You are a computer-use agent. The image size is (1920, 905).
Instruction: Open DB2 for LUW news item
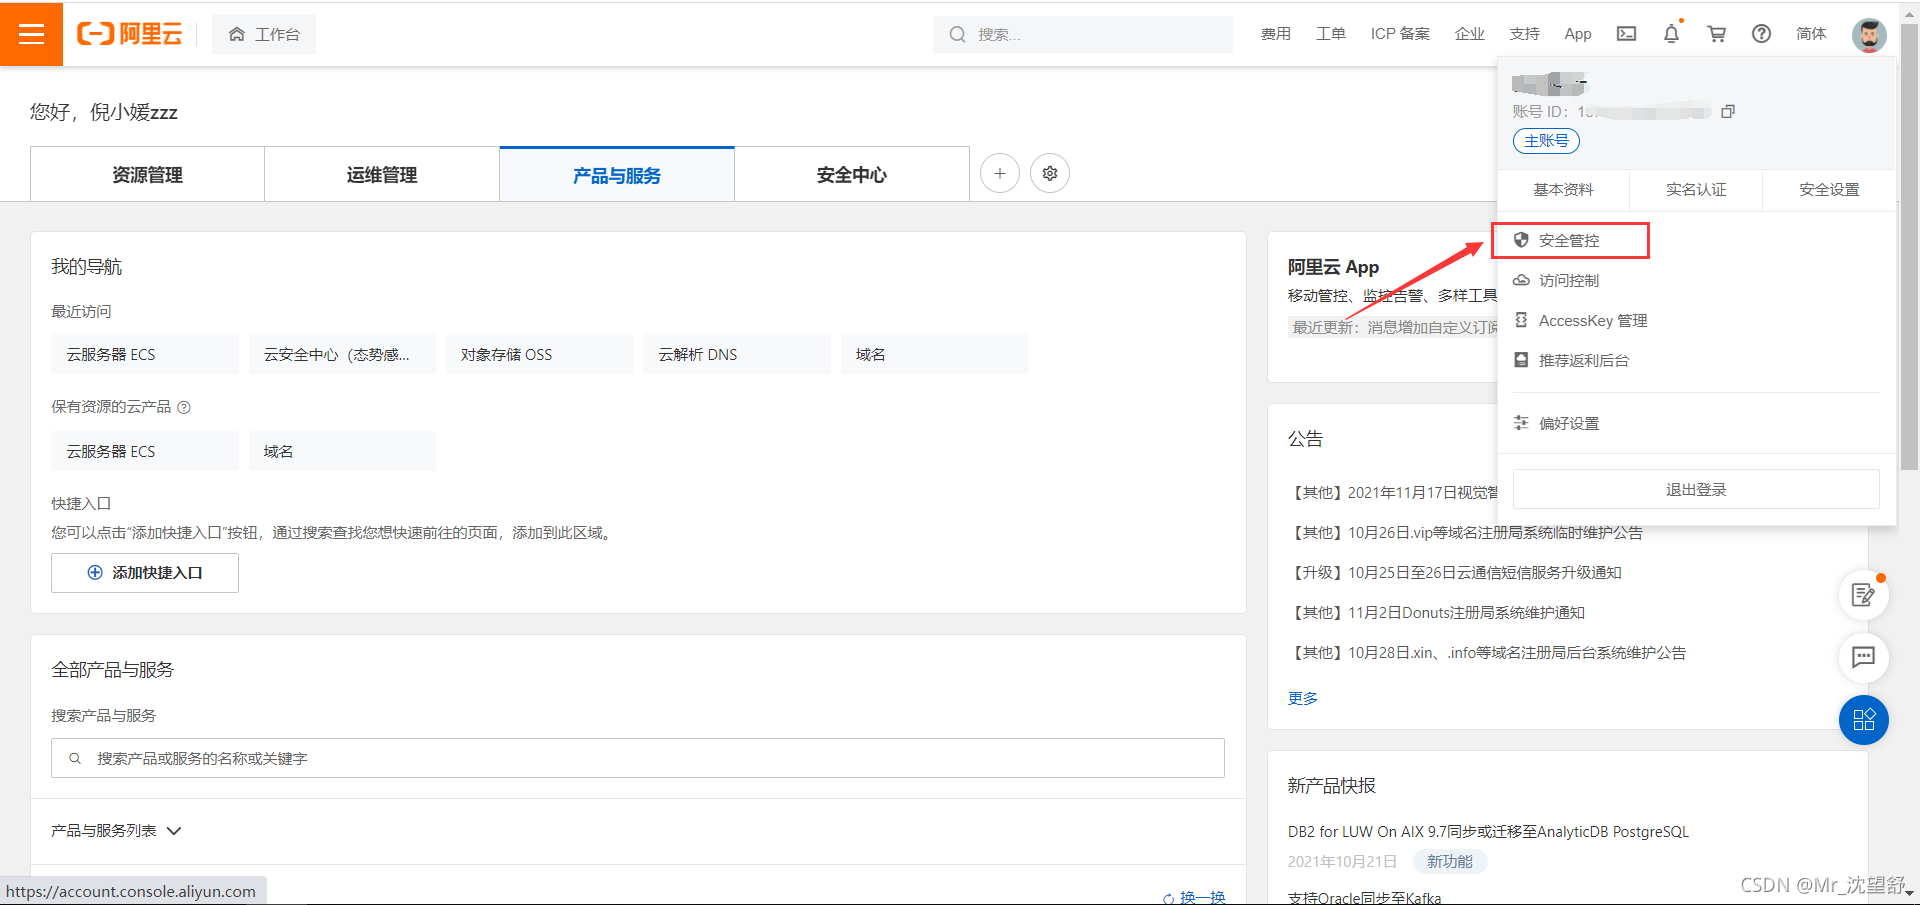[1488, 832]
